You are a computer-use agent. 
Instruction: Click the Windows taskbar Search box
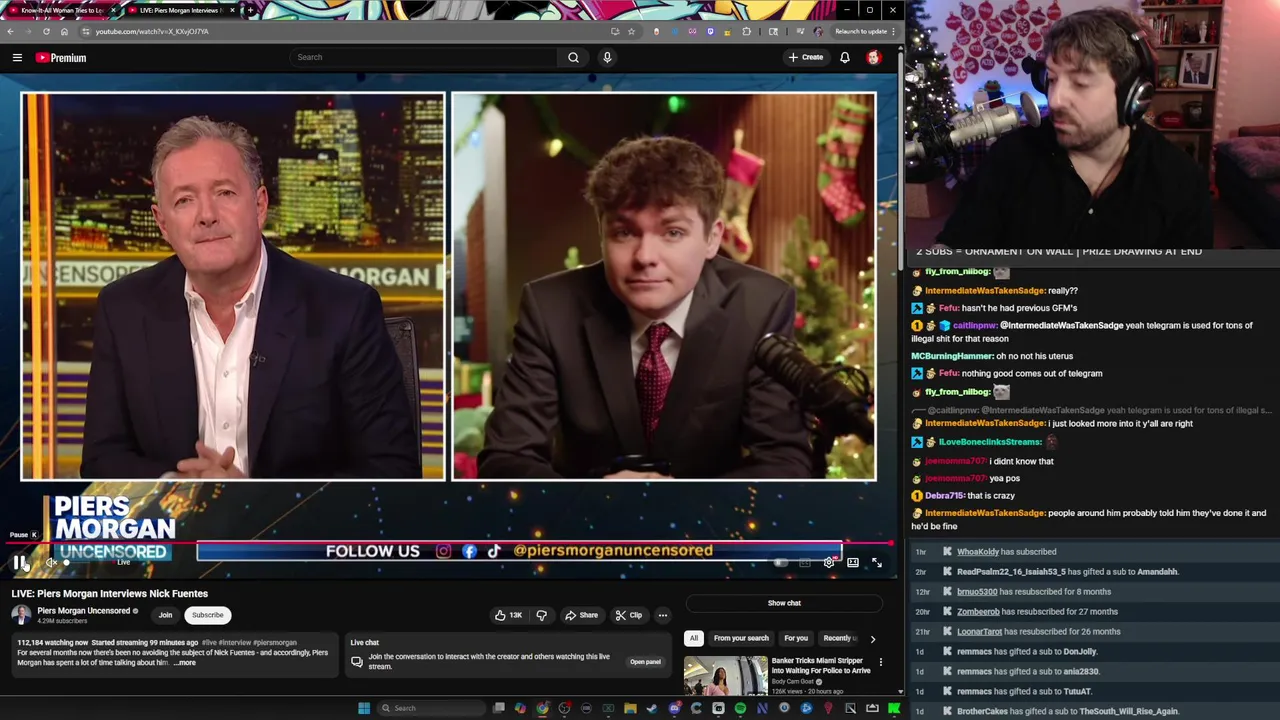430,708
